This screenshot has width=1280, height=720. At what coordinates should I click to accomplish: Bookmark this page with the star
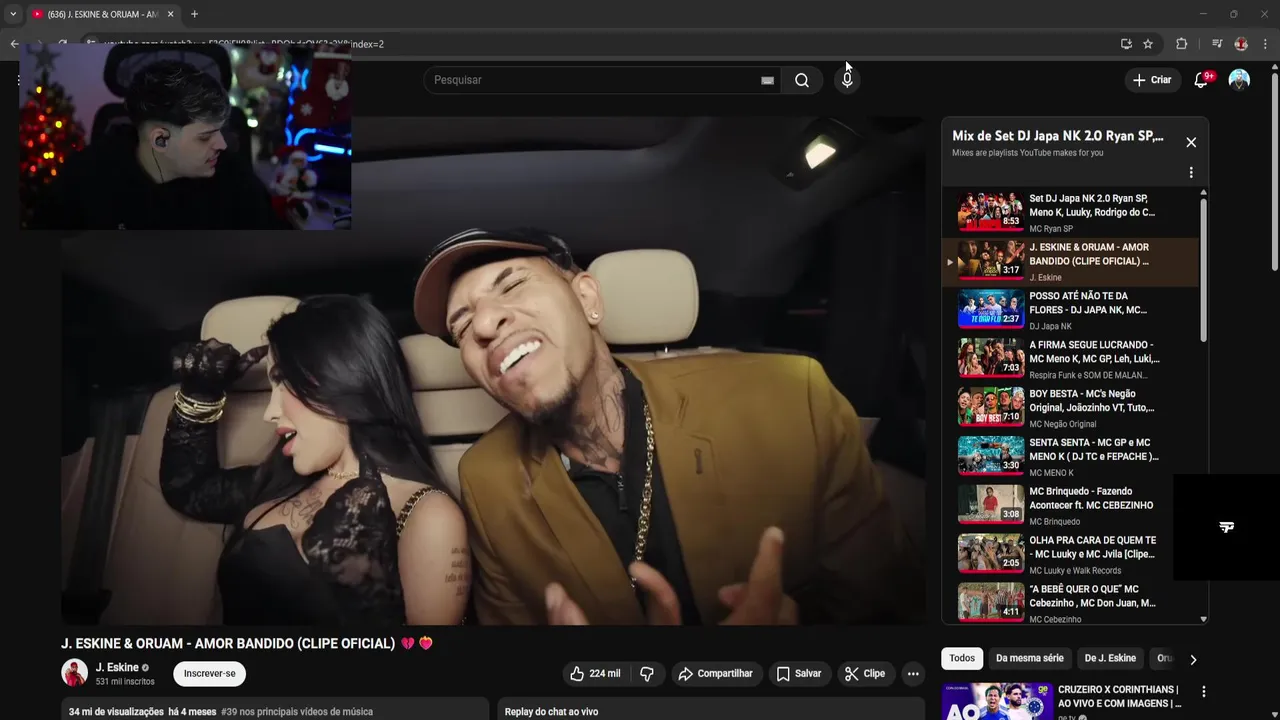point(1148,44)
